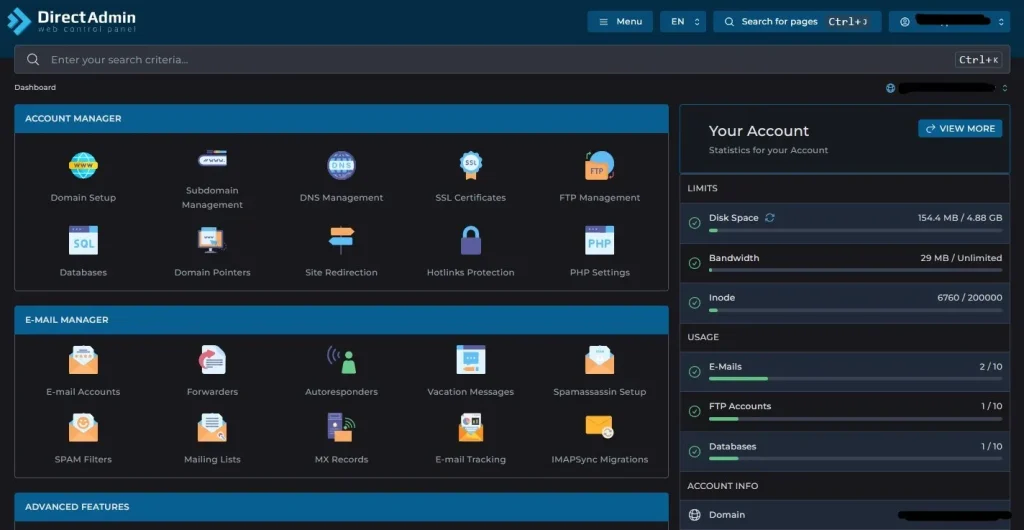This screenshot has width=1024, height=530.
Task: Expand the domain selector below the search bar
Action: [x=947, y=88]
